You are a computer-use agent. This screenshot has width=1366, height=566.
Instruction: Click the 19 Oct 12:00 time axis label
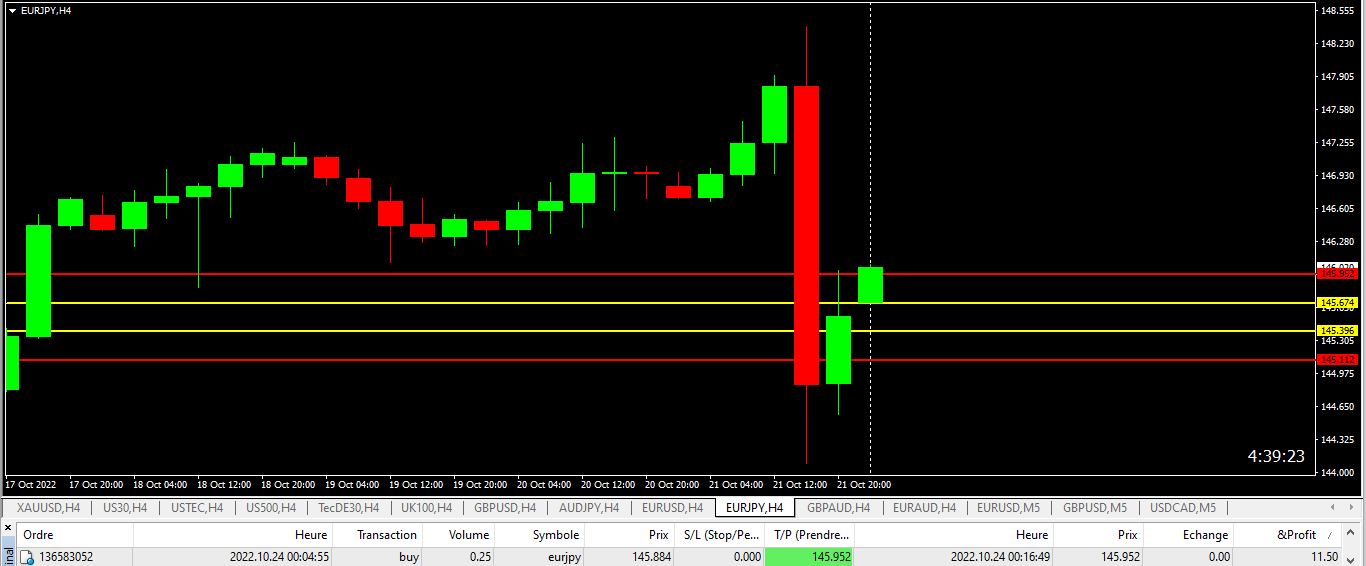click(x=415, y=484)
